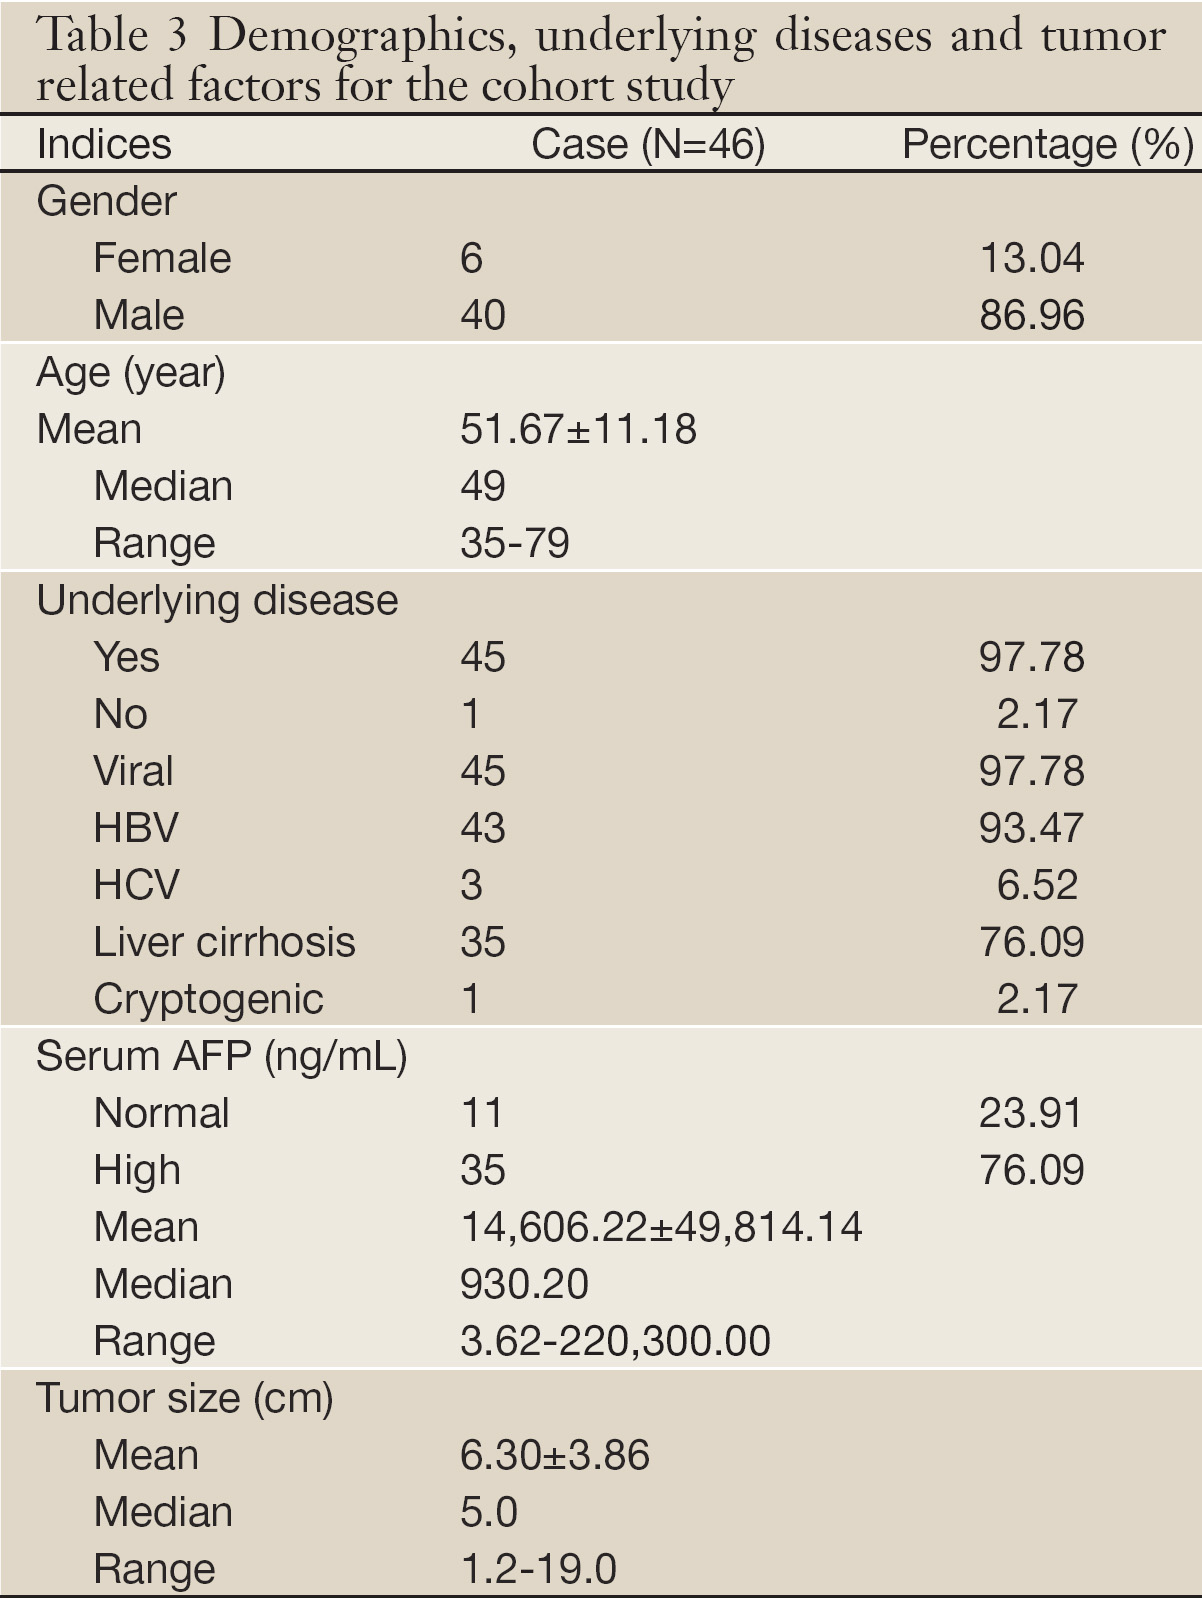Click the Female row label

[162, 259]
